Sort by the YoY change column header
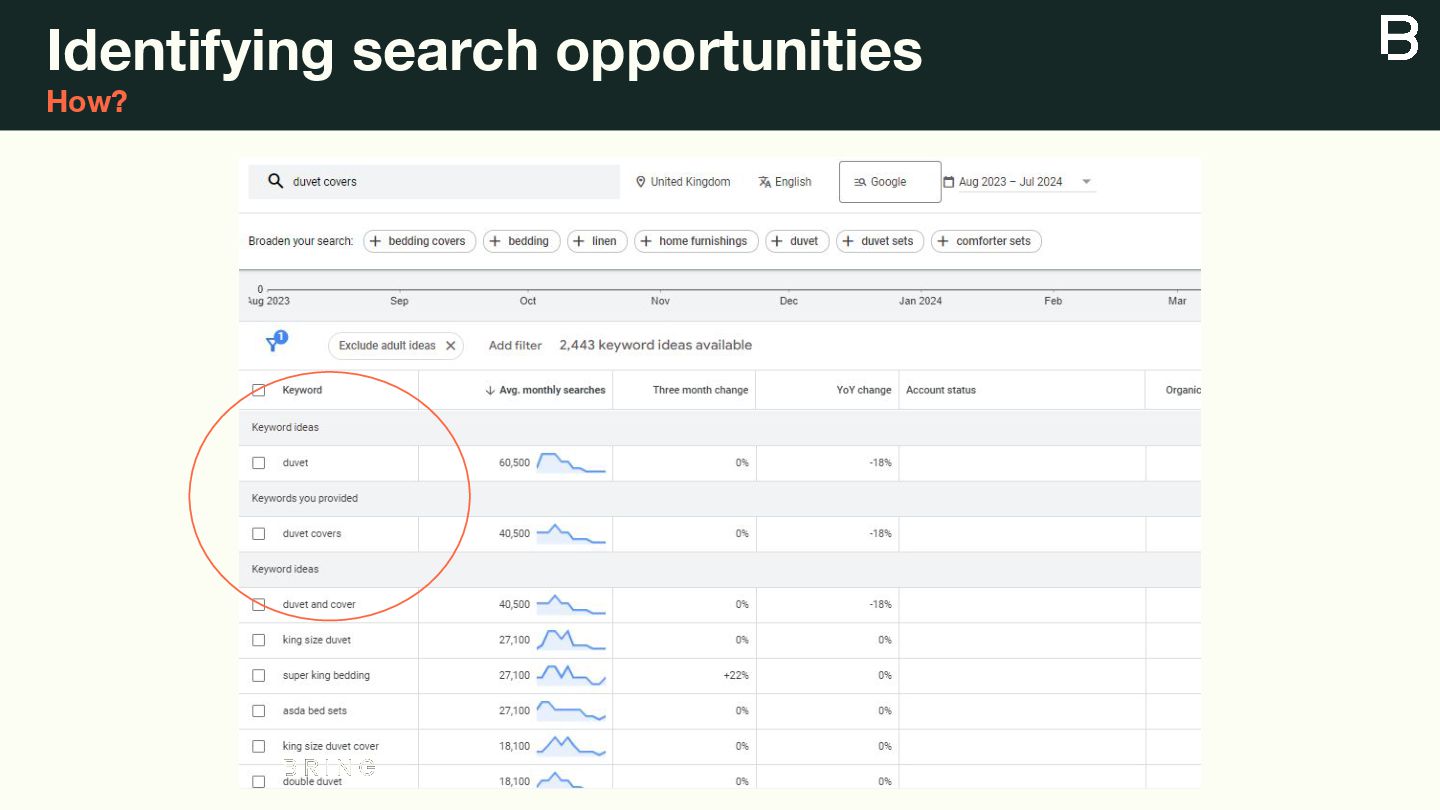 click(863, 390)
